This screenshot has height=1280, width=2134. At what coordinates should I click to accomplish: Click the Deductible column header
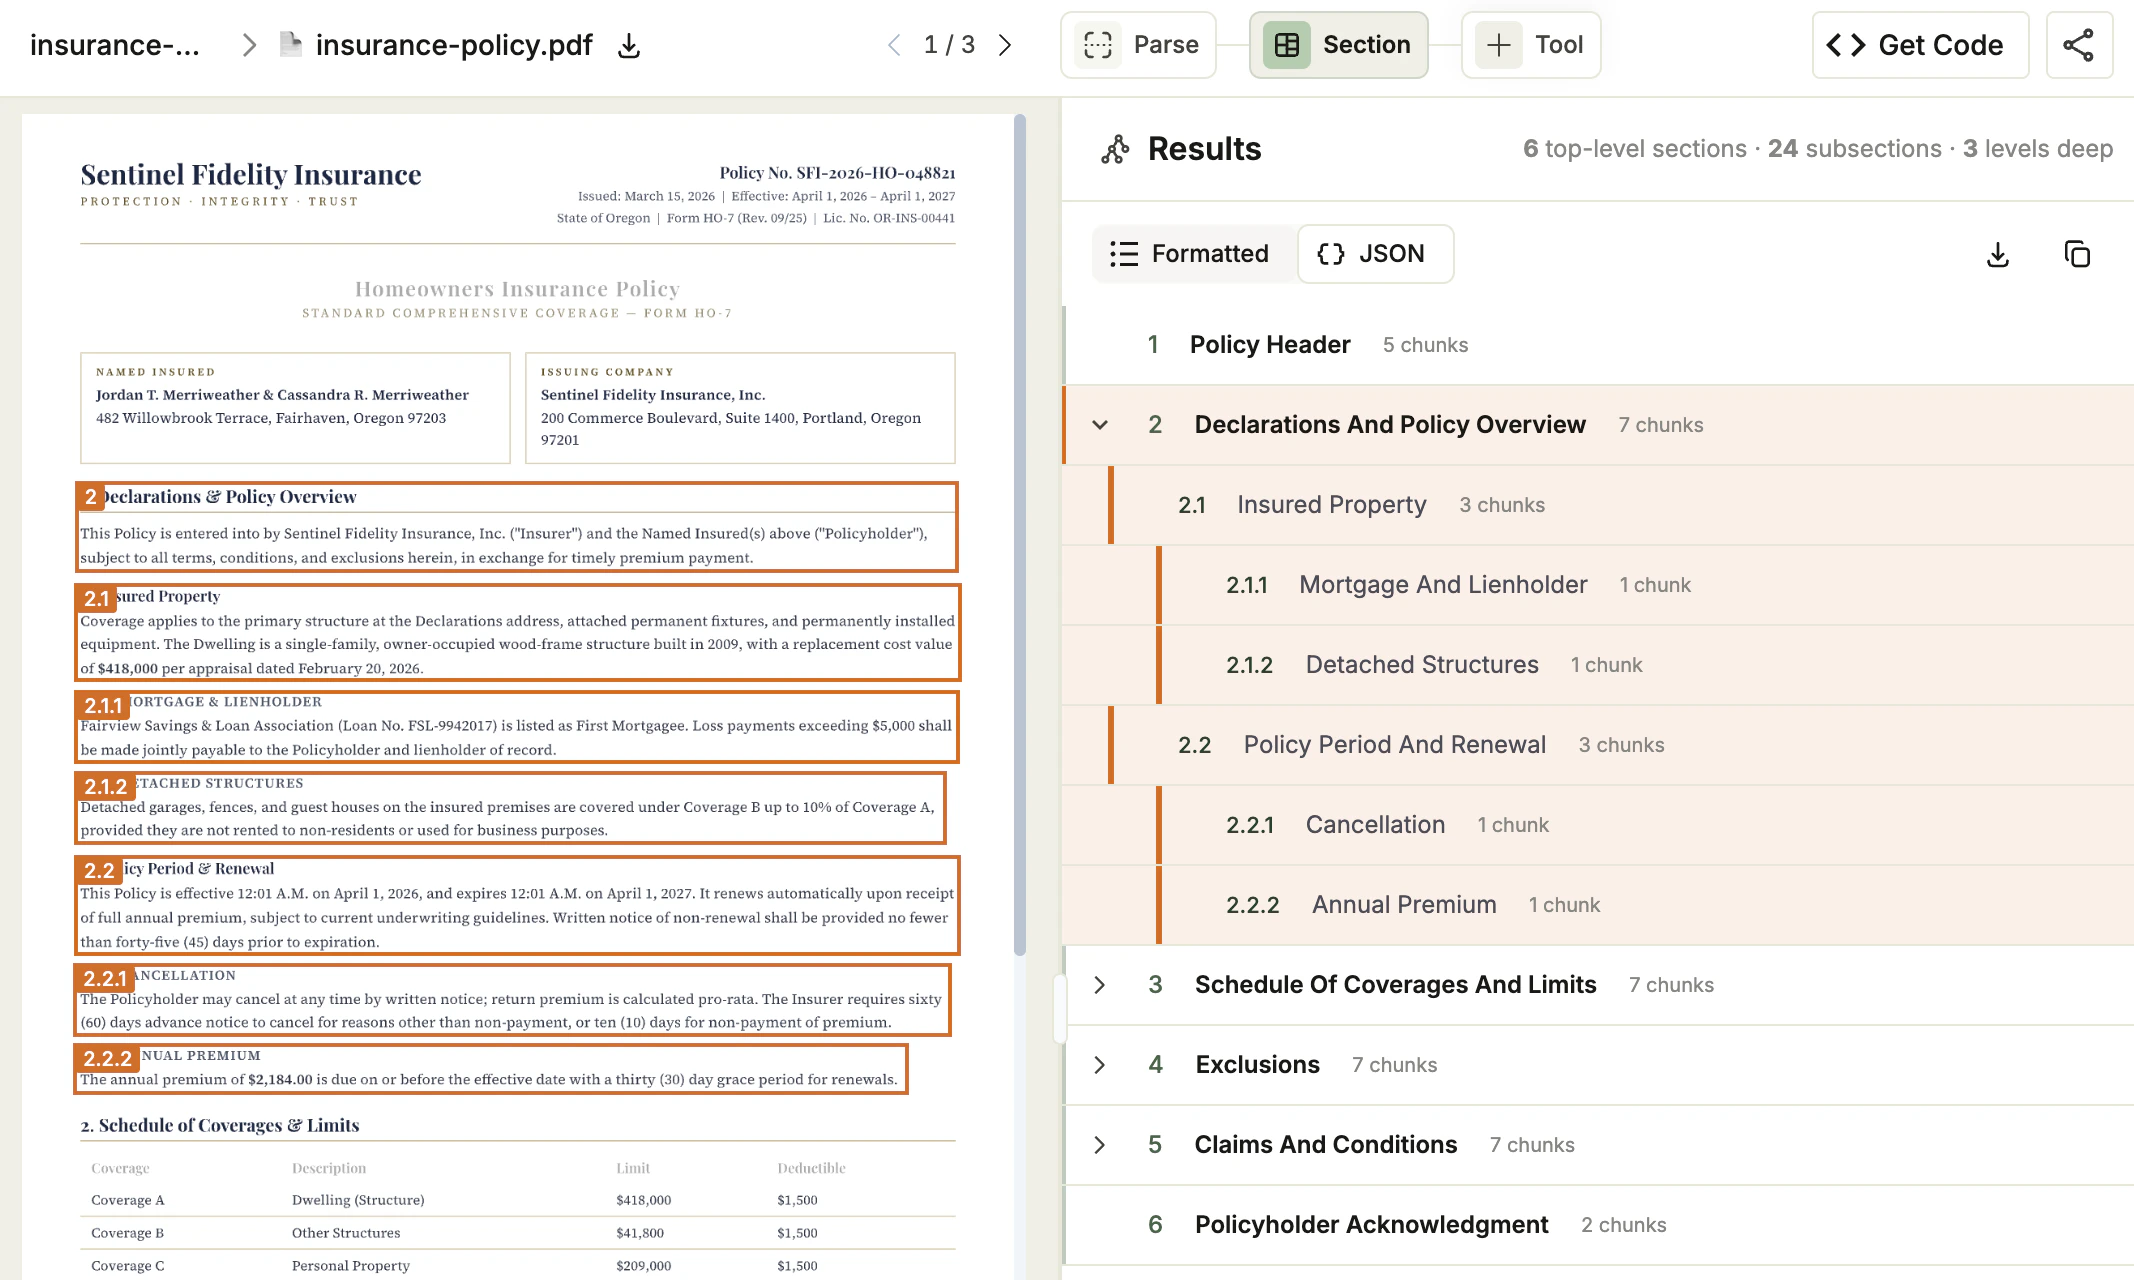(x=811, y=1168)
